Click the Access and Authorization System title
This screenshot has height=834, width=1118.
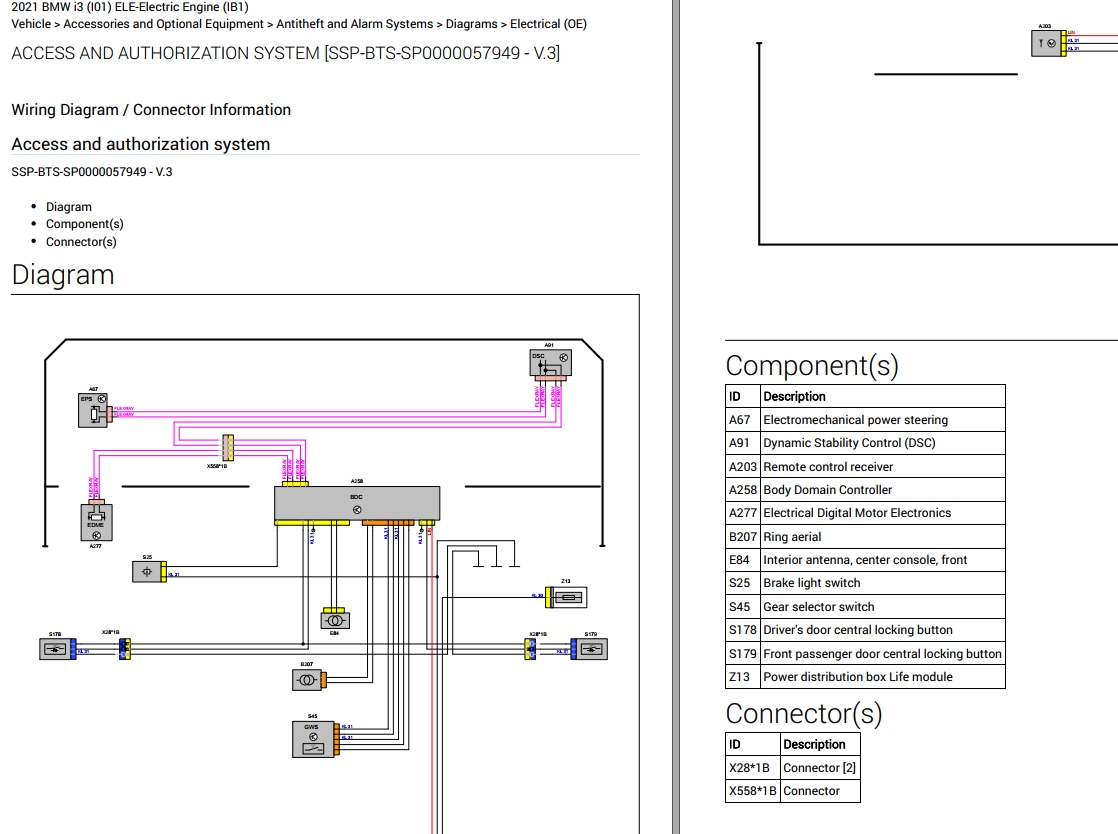point(285,53)
